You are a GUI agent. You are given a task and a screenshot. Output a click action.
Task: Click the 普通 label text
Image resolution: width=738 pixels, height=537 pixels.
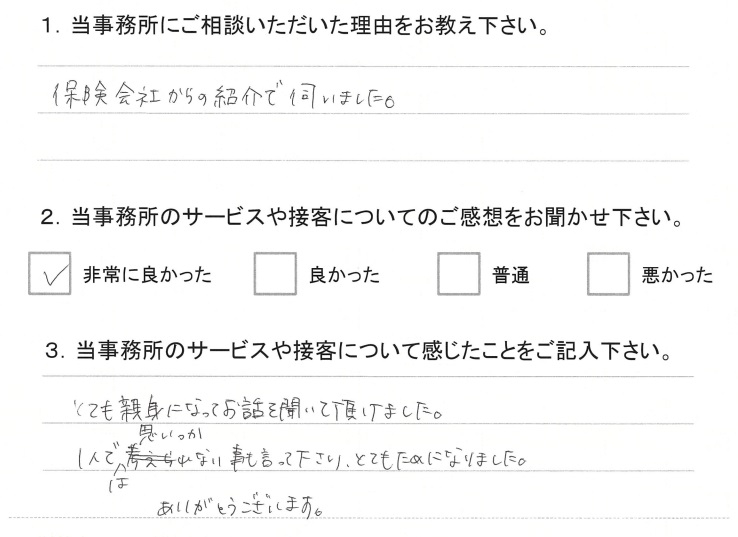click(x=511, y=275)
